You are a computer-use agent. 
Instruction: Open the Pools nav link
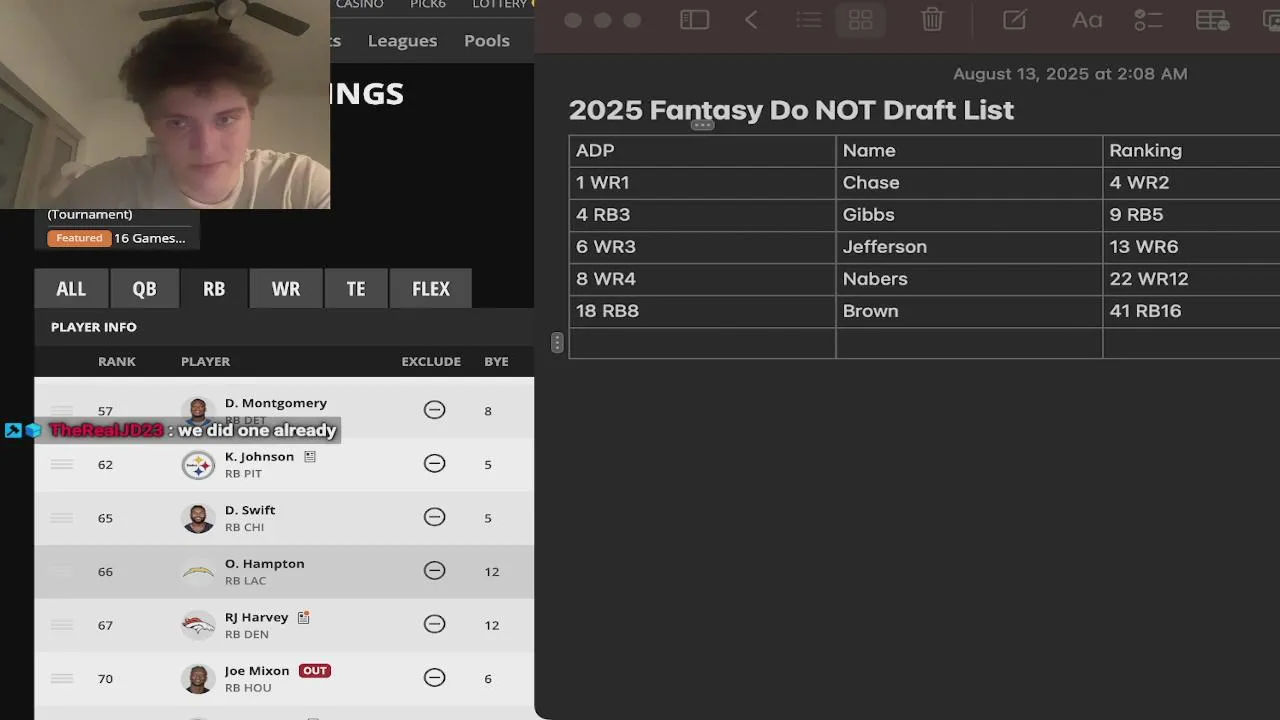(487, 41)
